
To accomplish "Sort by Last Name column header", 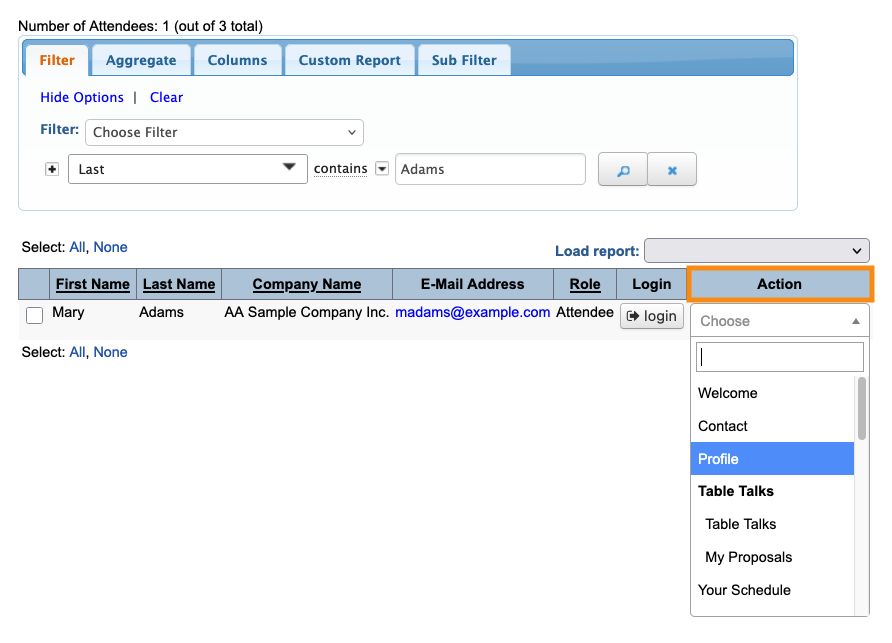I will [x=179, y=284].
